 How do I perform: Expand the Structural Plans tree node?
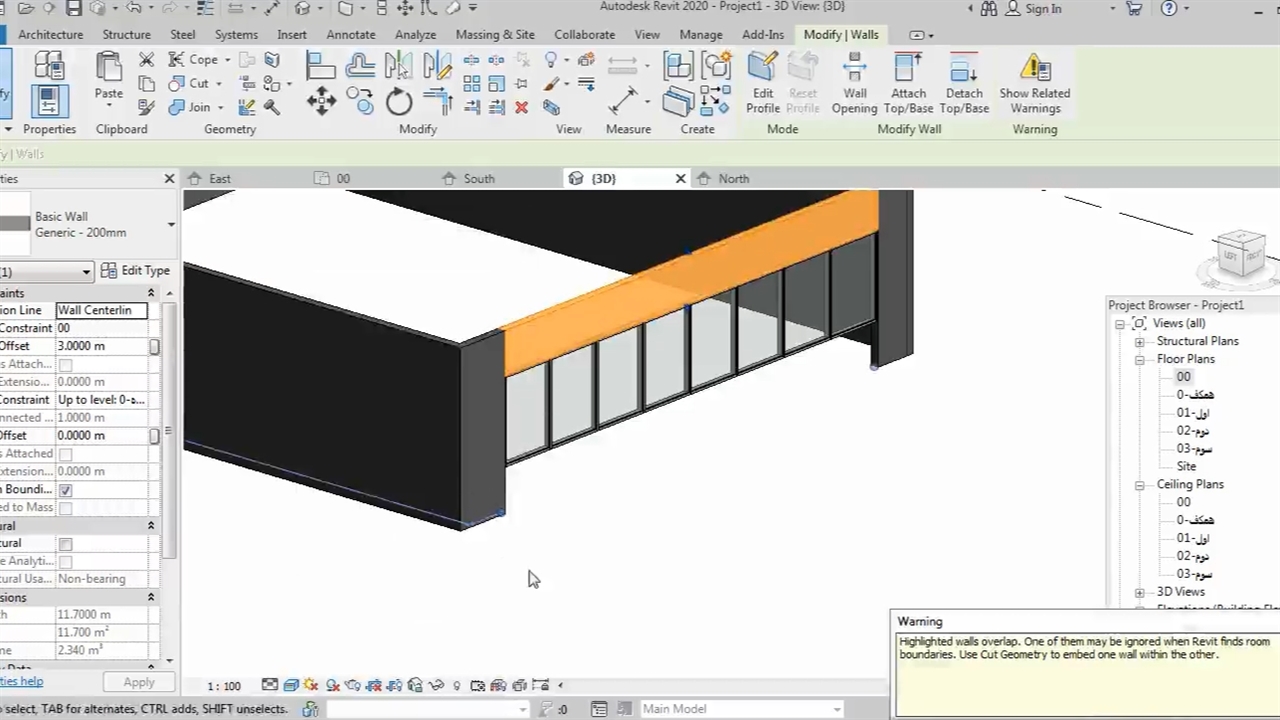pos(1139,341)
